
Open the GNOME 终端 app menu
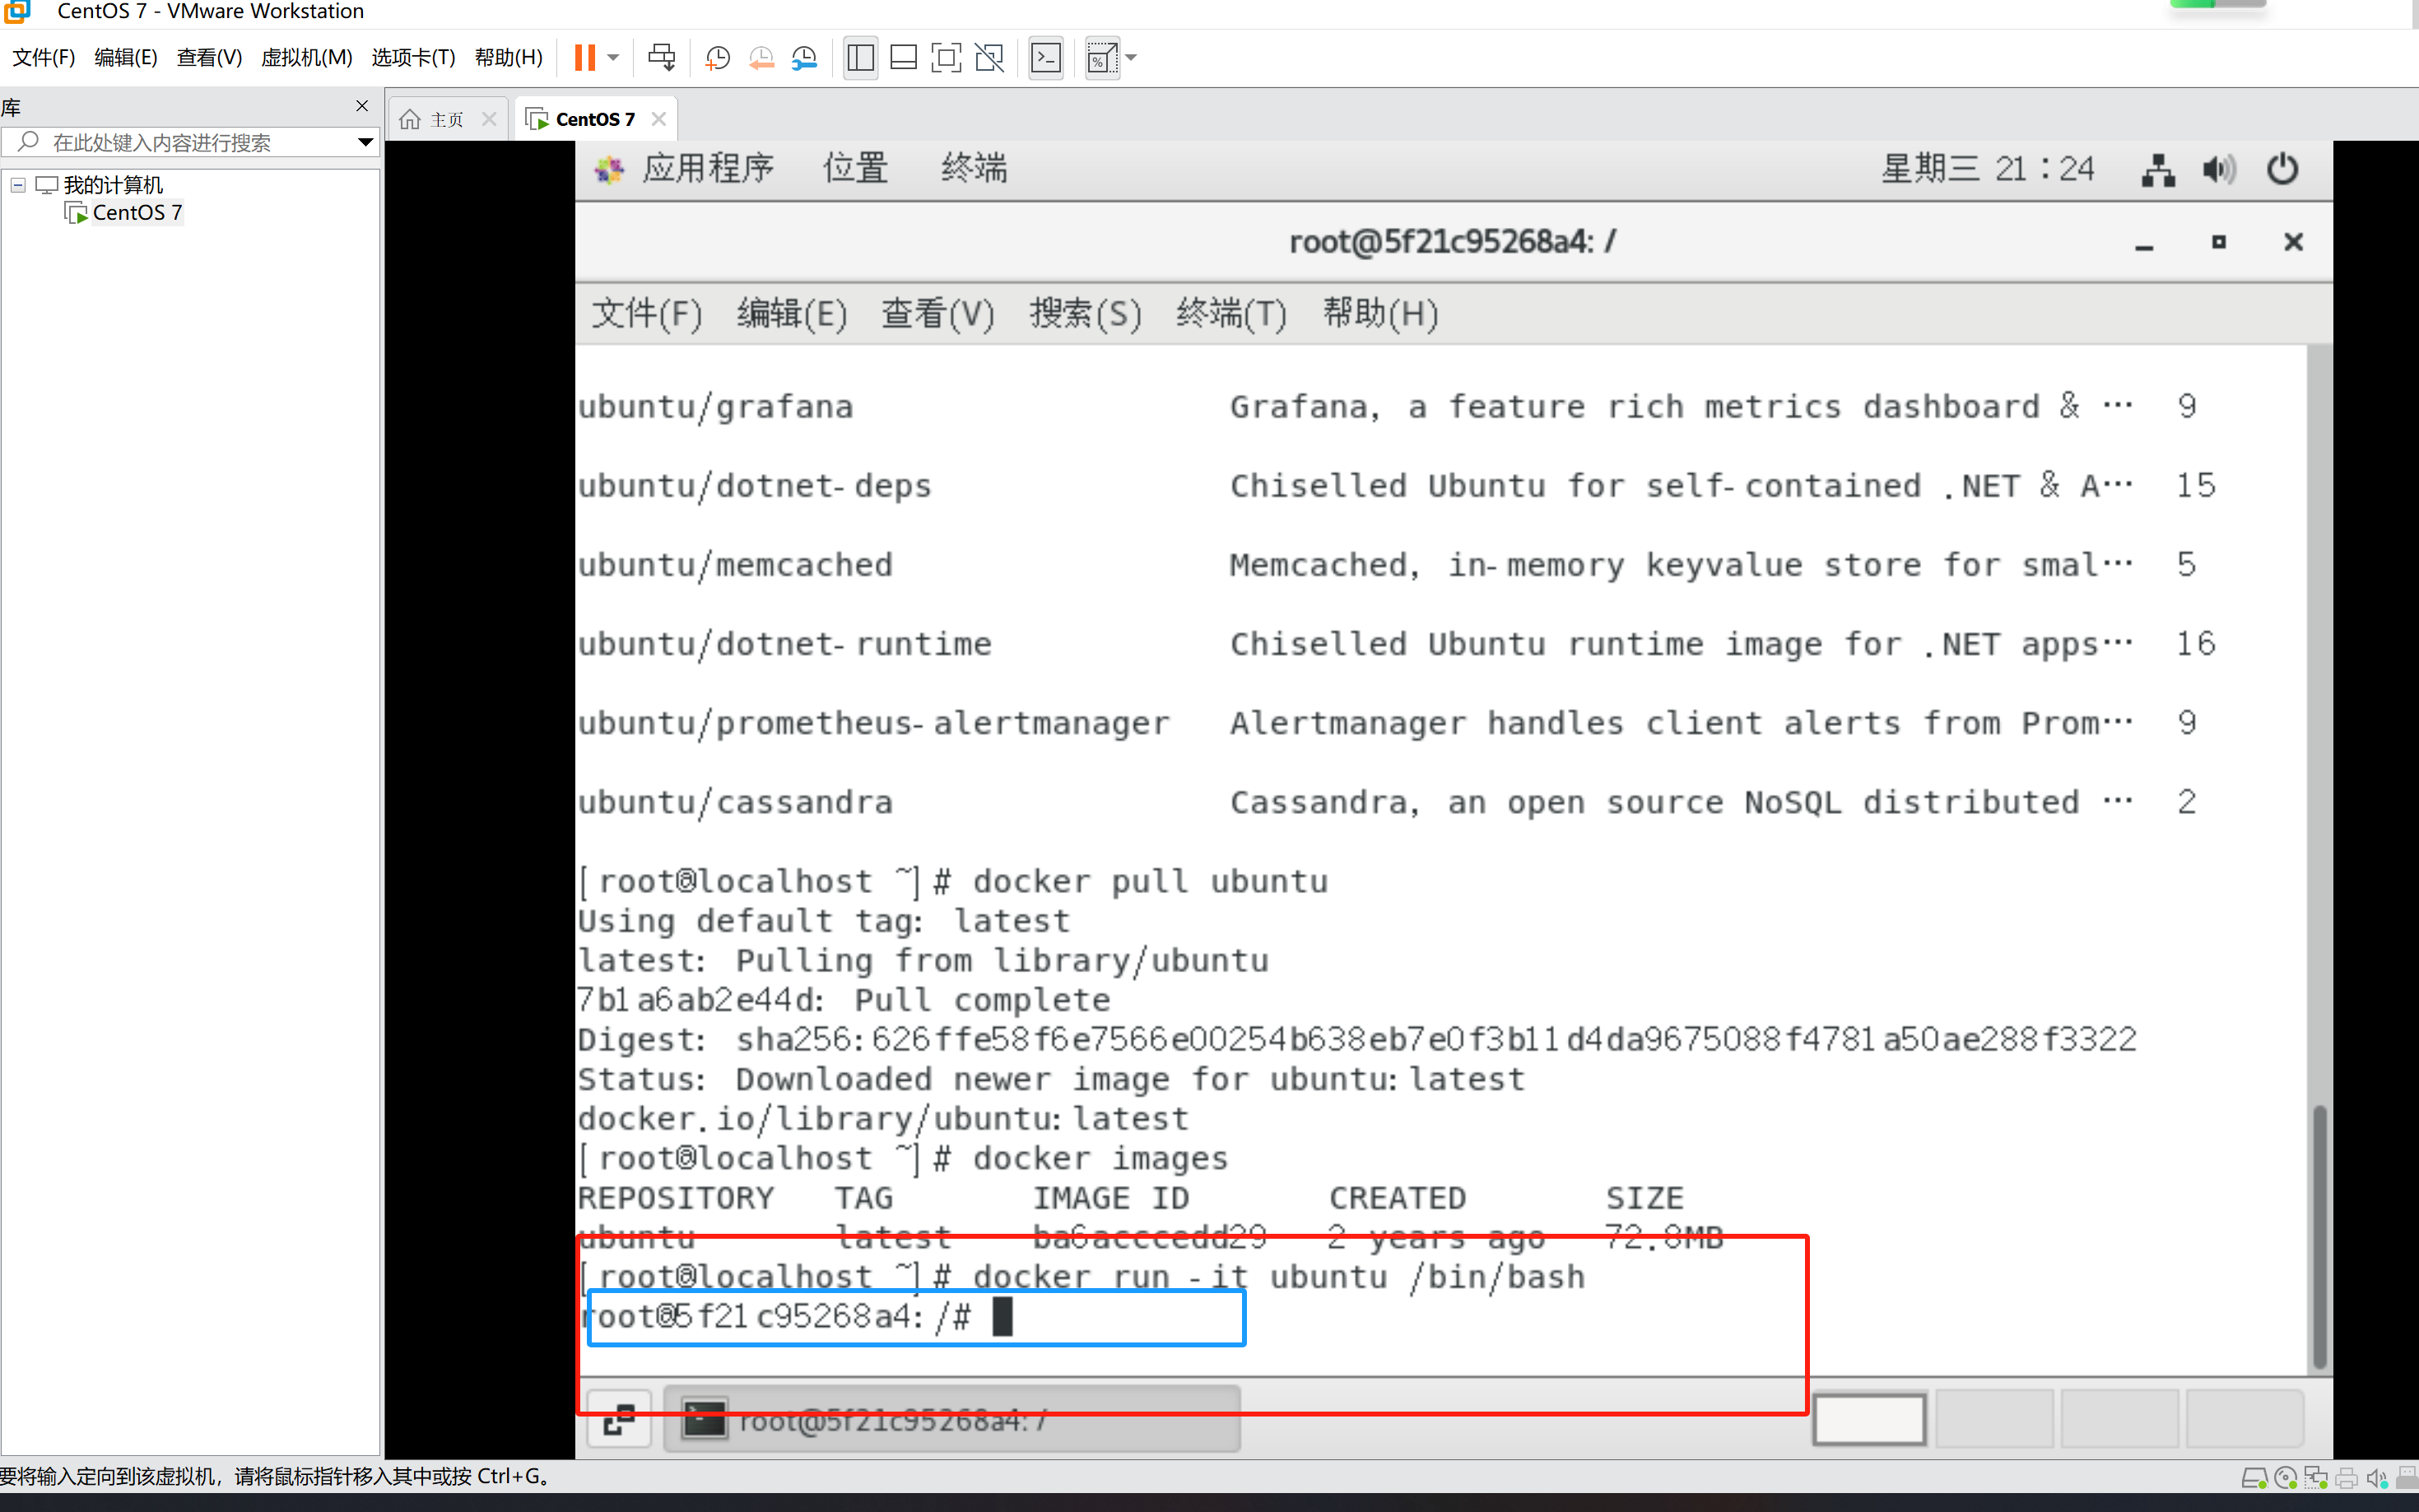973,168
